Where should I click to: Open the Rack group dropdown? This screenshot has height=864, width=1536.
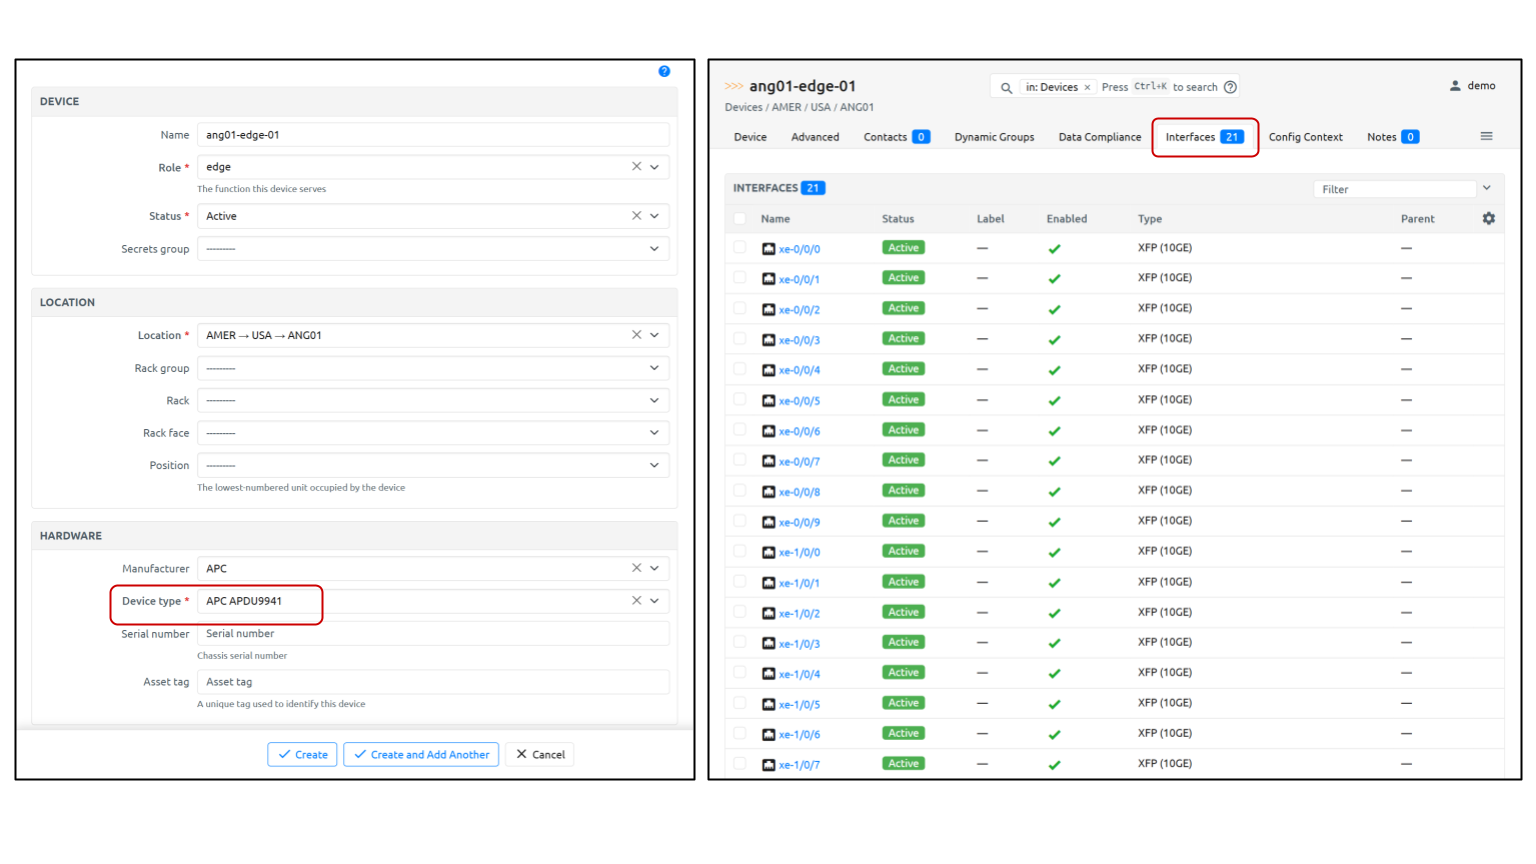[x=654, y=368]
